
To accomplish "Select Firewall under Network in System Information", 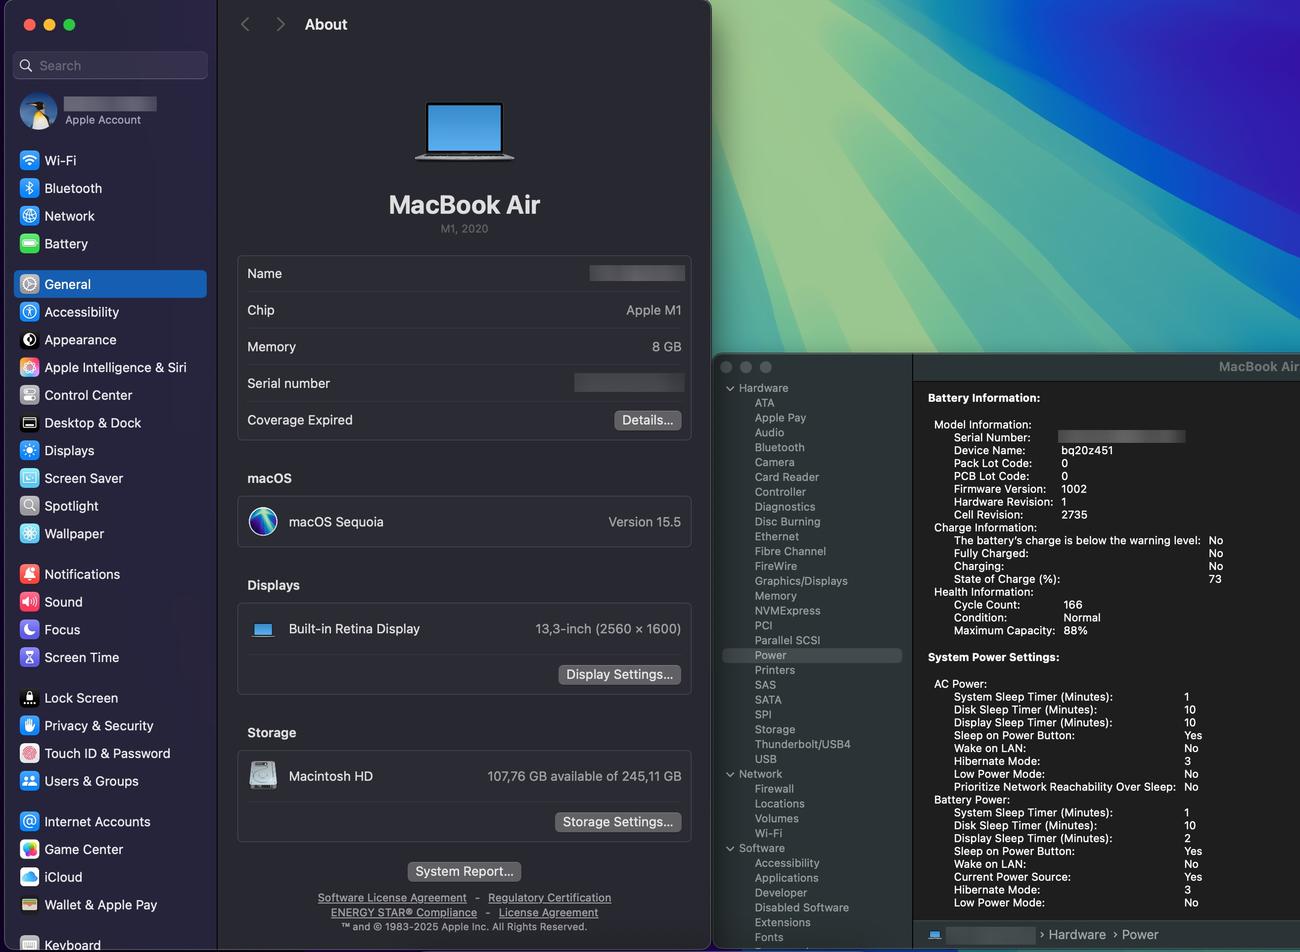I will click(x=774, y=789).
